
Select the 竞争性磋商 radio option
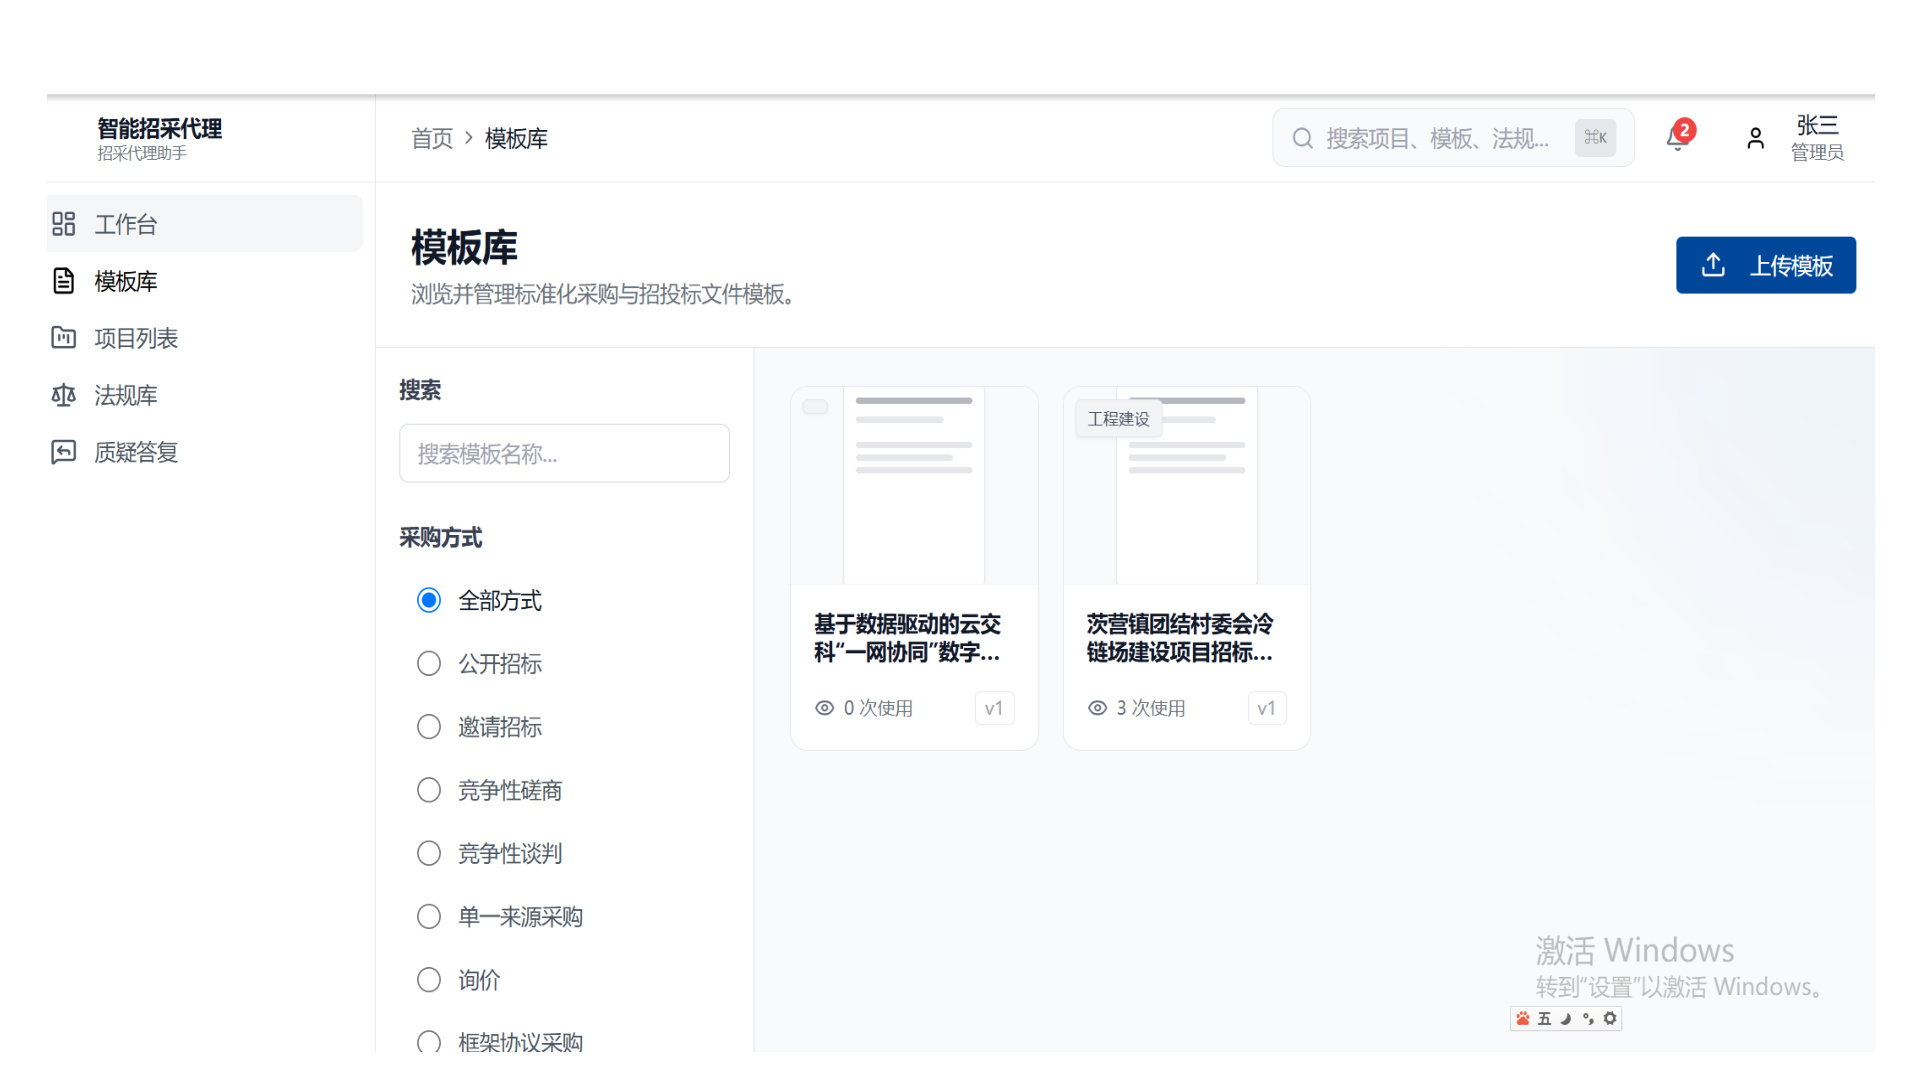click(x=429, y=790)
